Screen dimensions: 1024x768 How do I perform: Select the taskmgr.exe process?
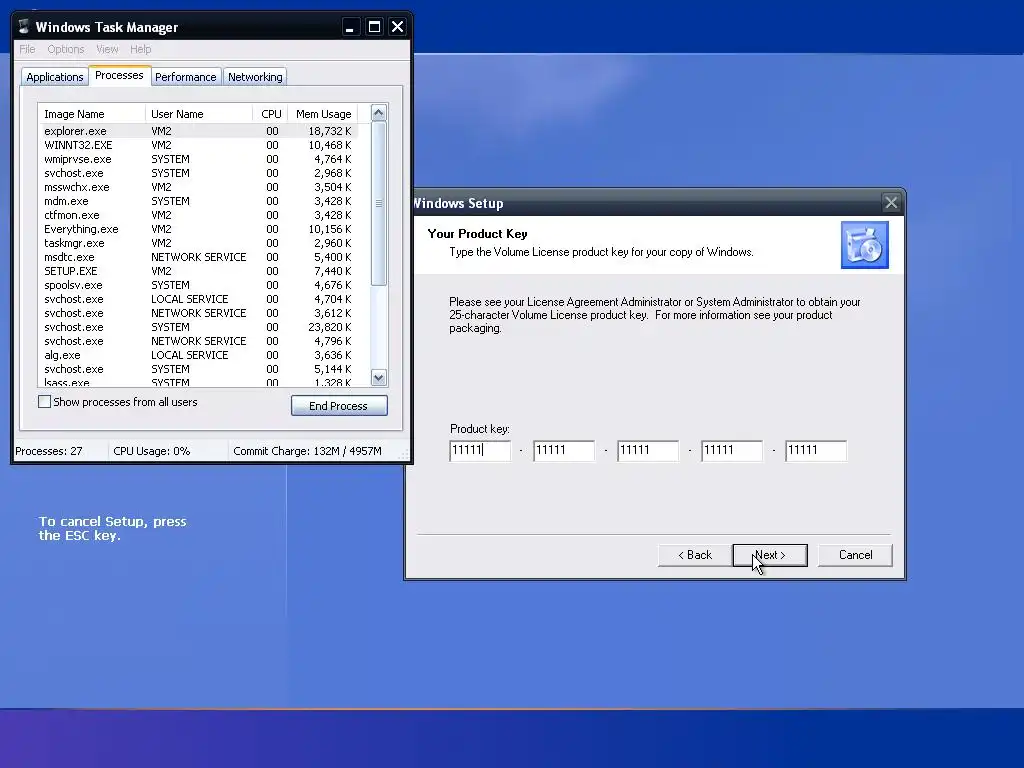click(x=199, y=243)
